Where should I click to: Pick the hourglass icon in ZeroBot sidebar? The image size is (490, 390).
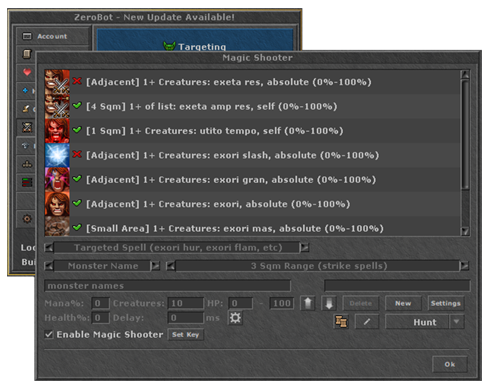click(27, 127)
